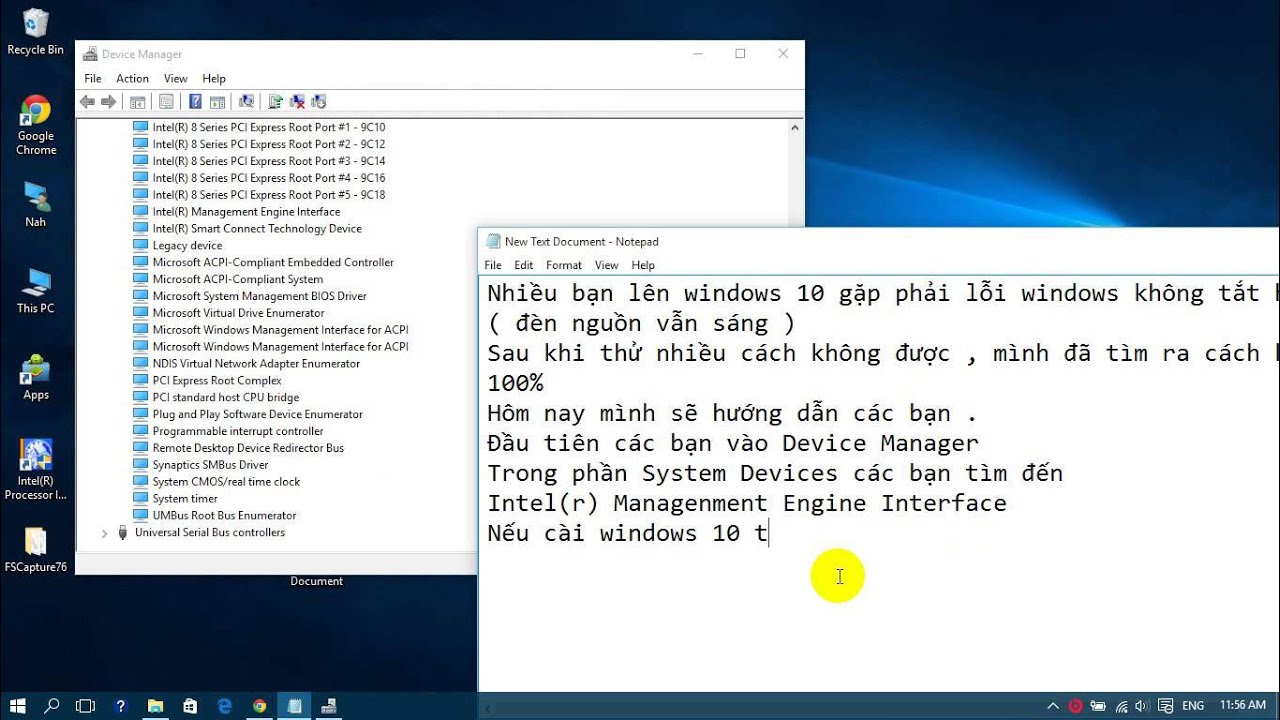Click the Chrome icon on the taskbar

tap(260, 705)
